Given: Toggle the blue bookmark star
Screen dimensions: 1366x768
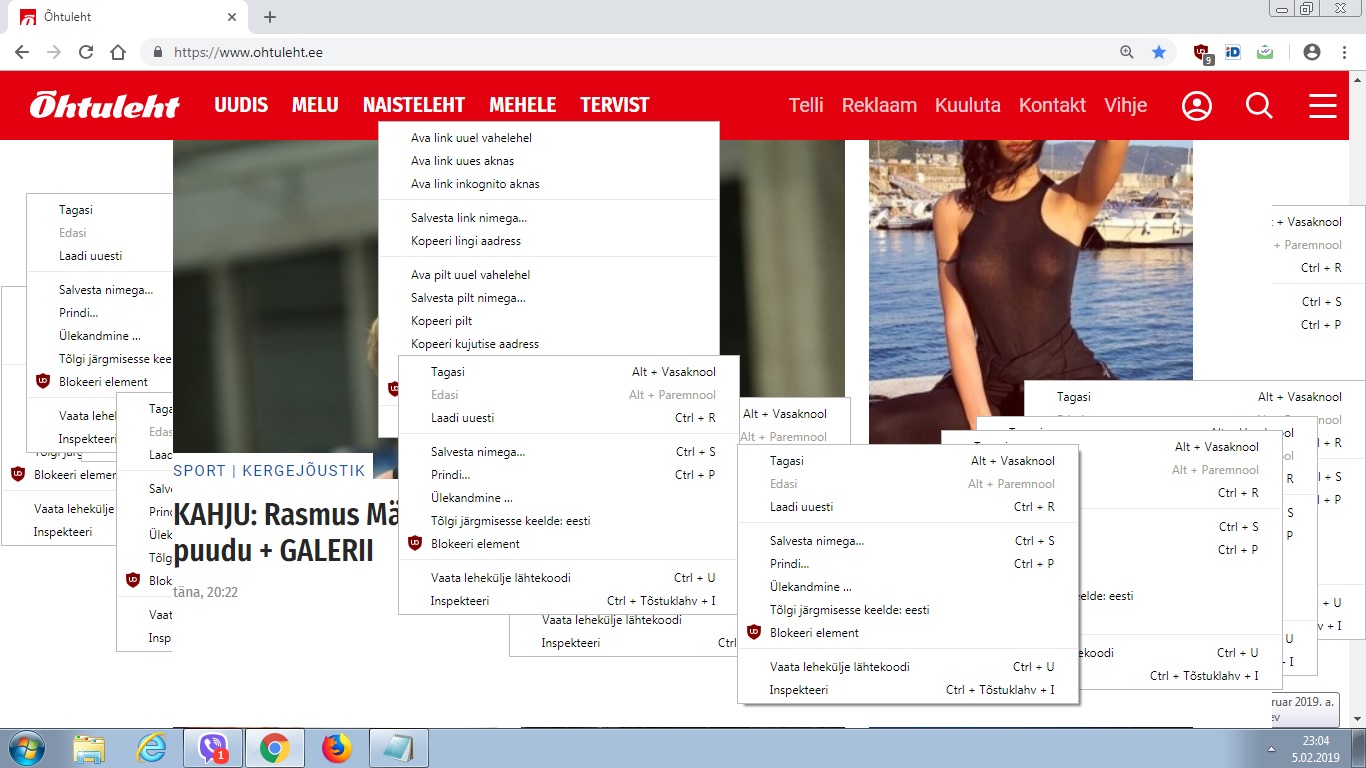Looking at the screenshot, I should 1159,52.
